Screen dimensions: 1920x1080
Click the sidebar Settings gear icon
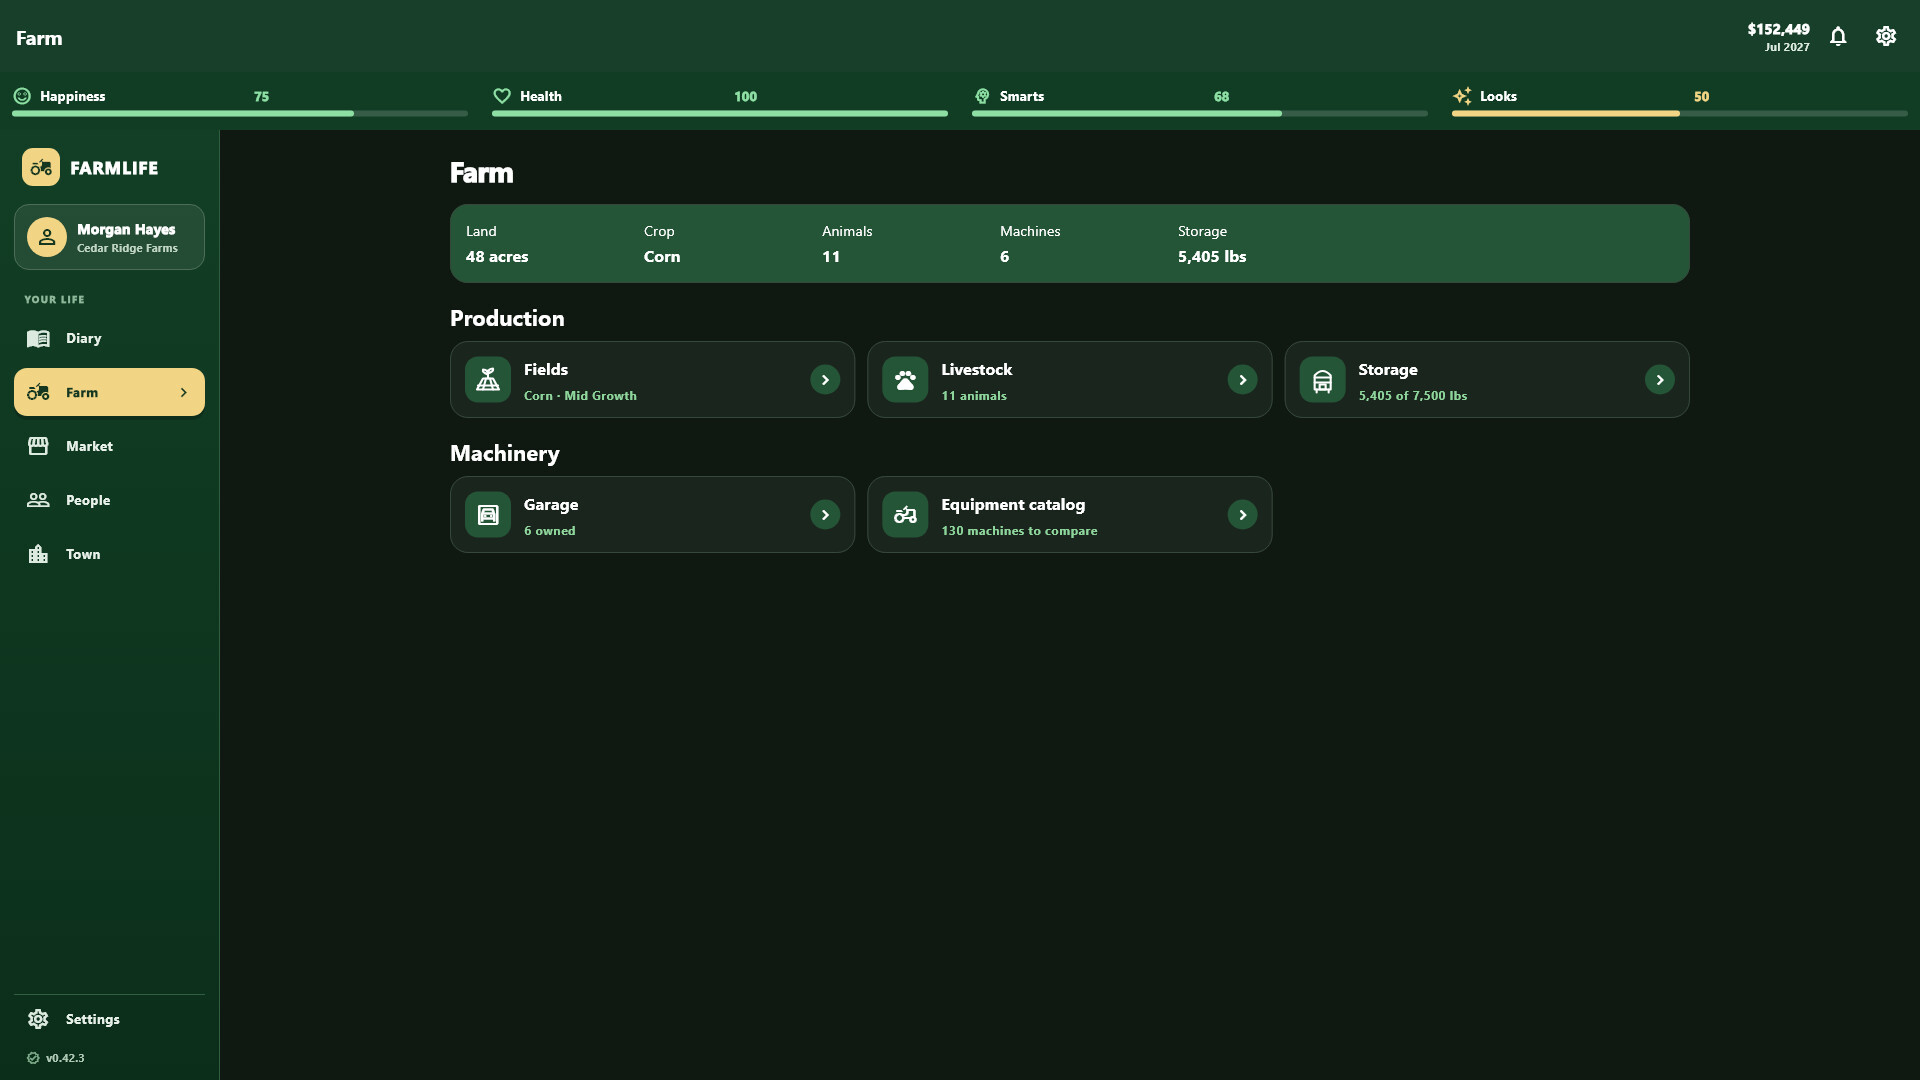coord(38,1020)
